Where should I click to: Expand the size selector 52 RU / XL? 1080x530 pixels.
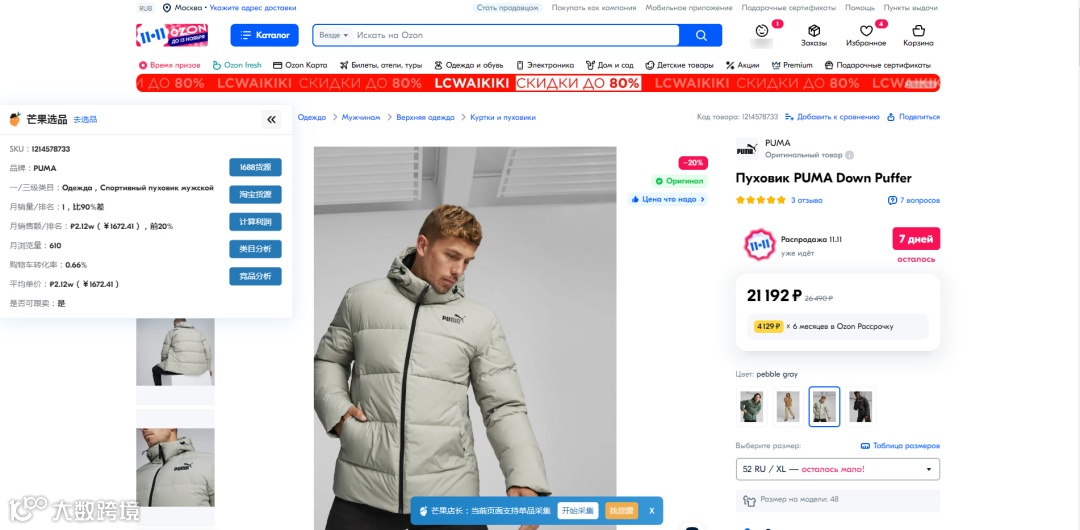click(838, 469)
